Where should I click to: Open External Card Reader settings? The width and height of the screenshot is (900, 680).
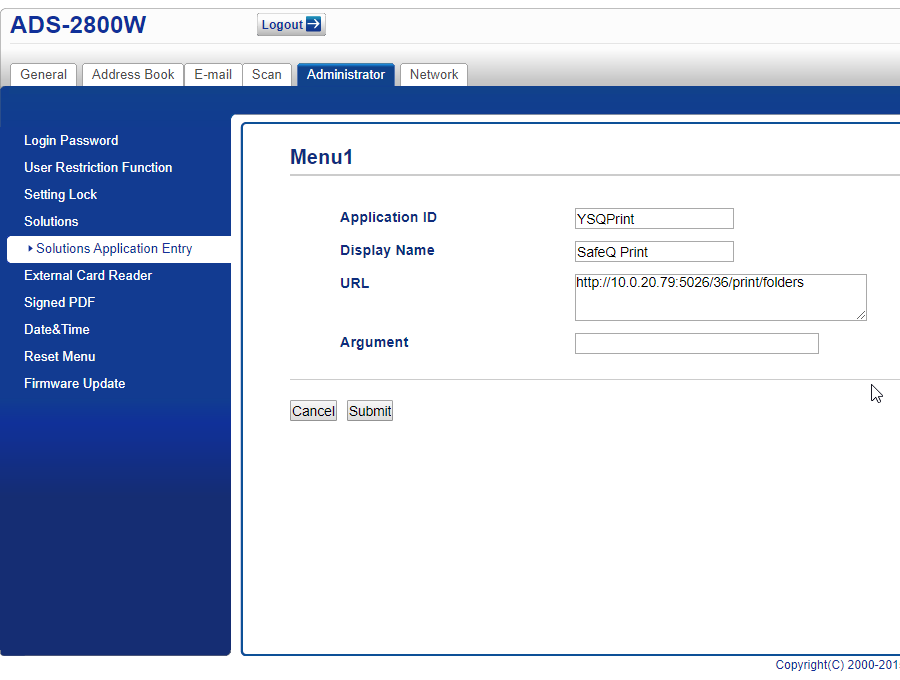pyautogui.click(x=88, y=276)
